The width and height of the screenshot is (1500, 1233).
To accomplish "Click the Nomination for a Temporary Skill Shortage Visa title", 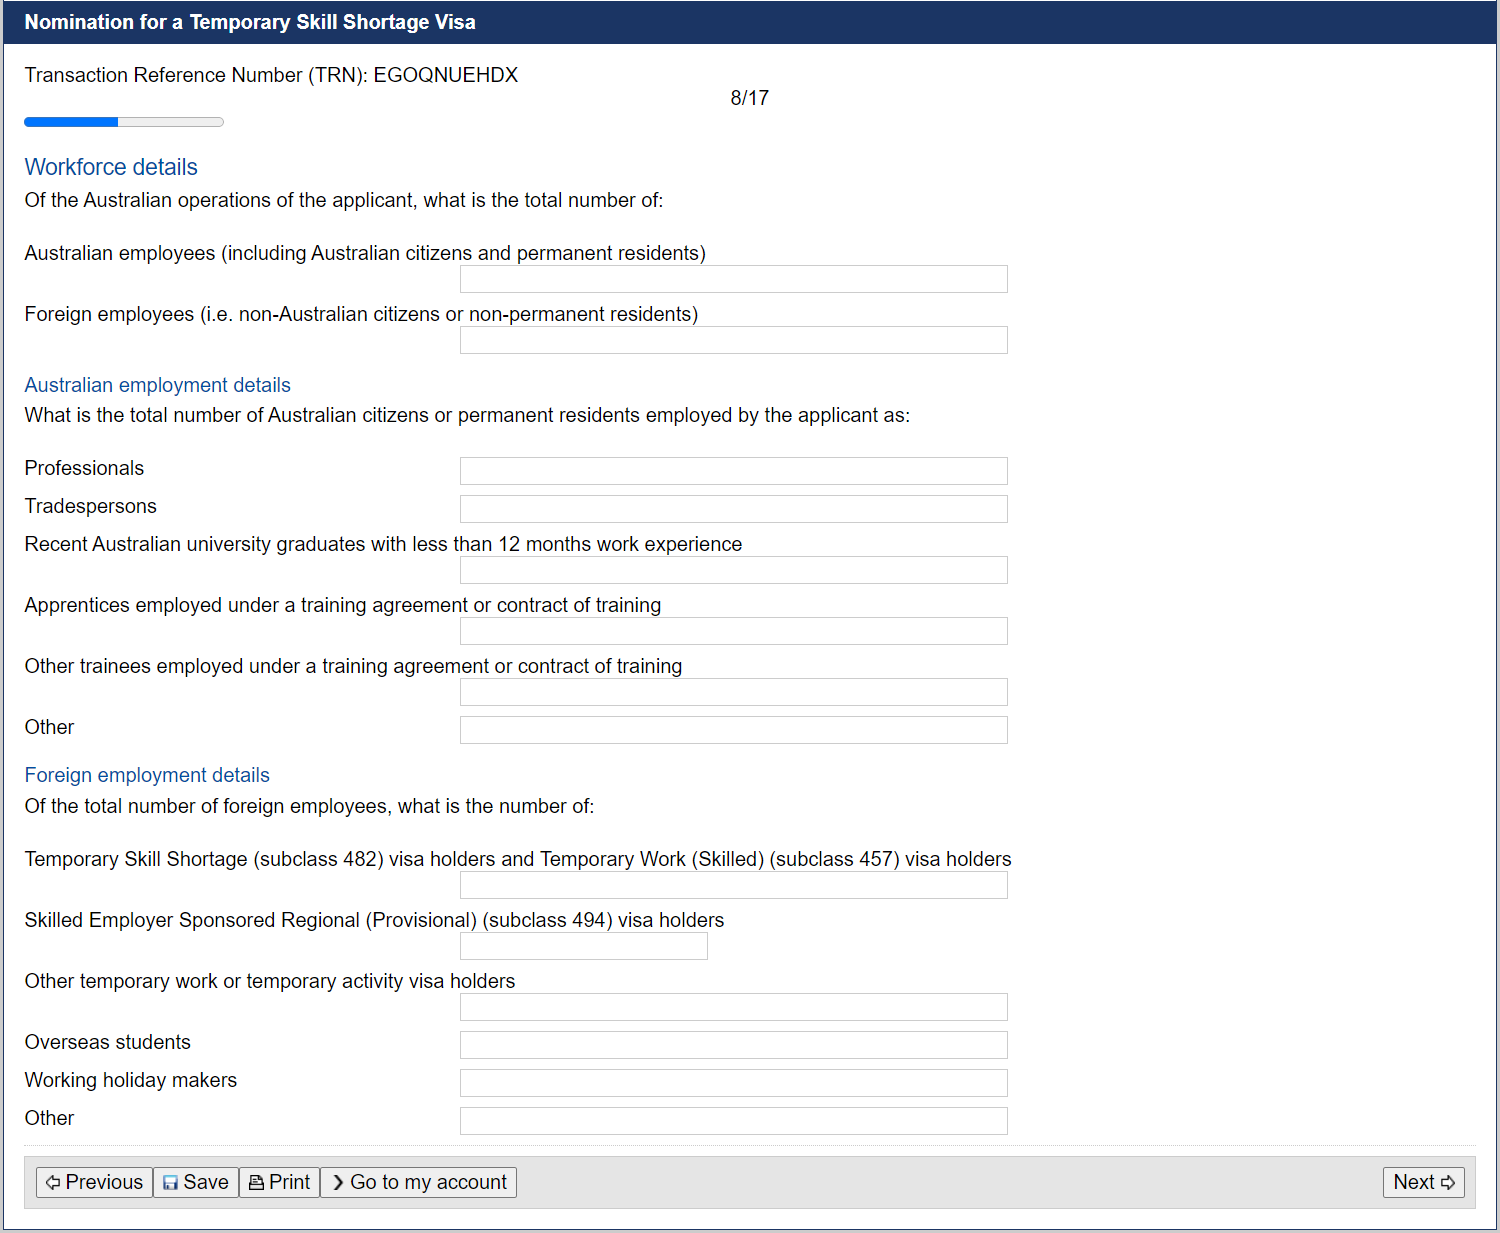I will [x=250, y=22].
